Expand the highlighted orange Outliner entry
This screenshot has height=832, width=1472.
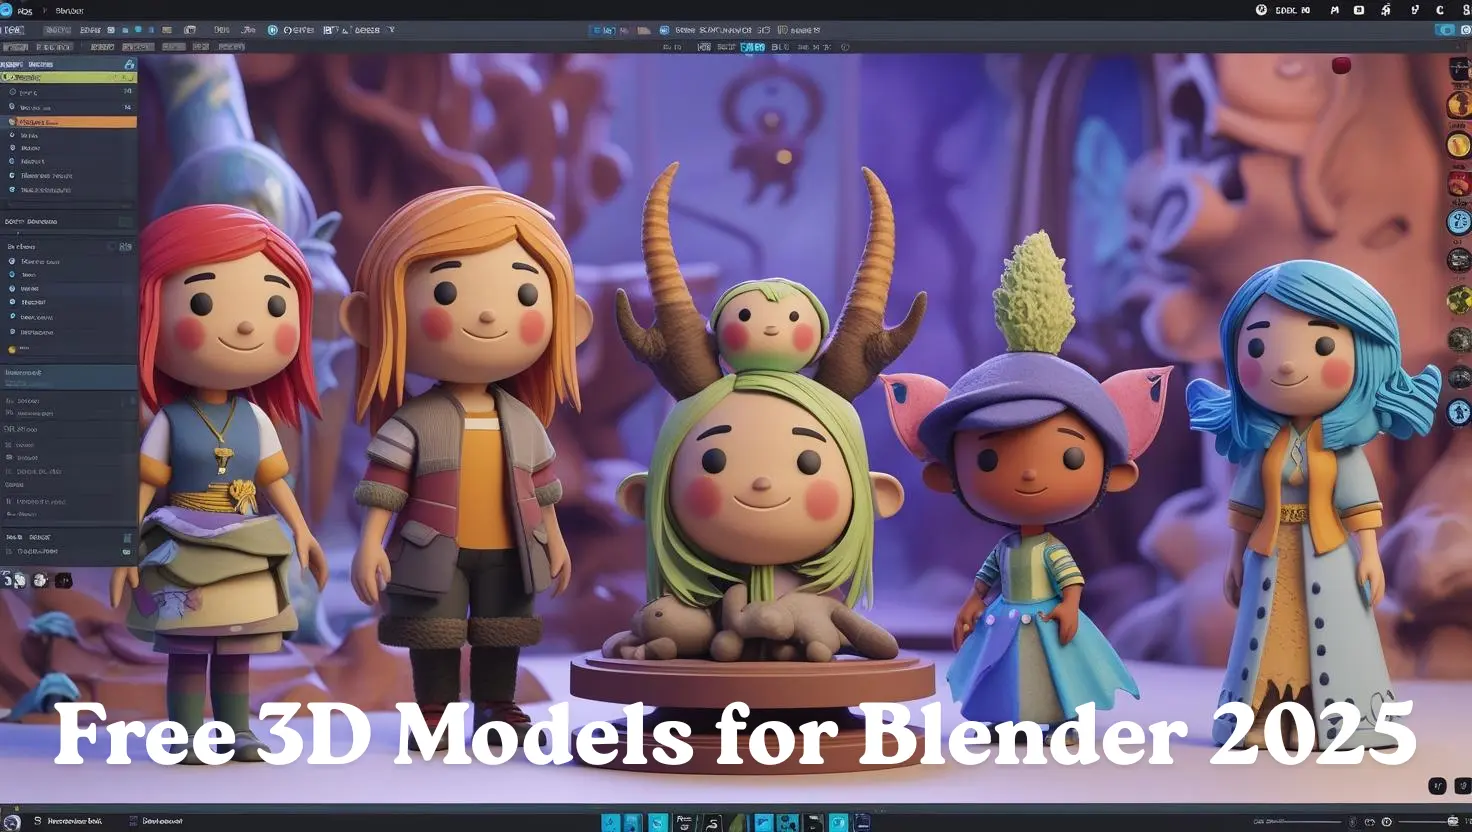[14, 121]
